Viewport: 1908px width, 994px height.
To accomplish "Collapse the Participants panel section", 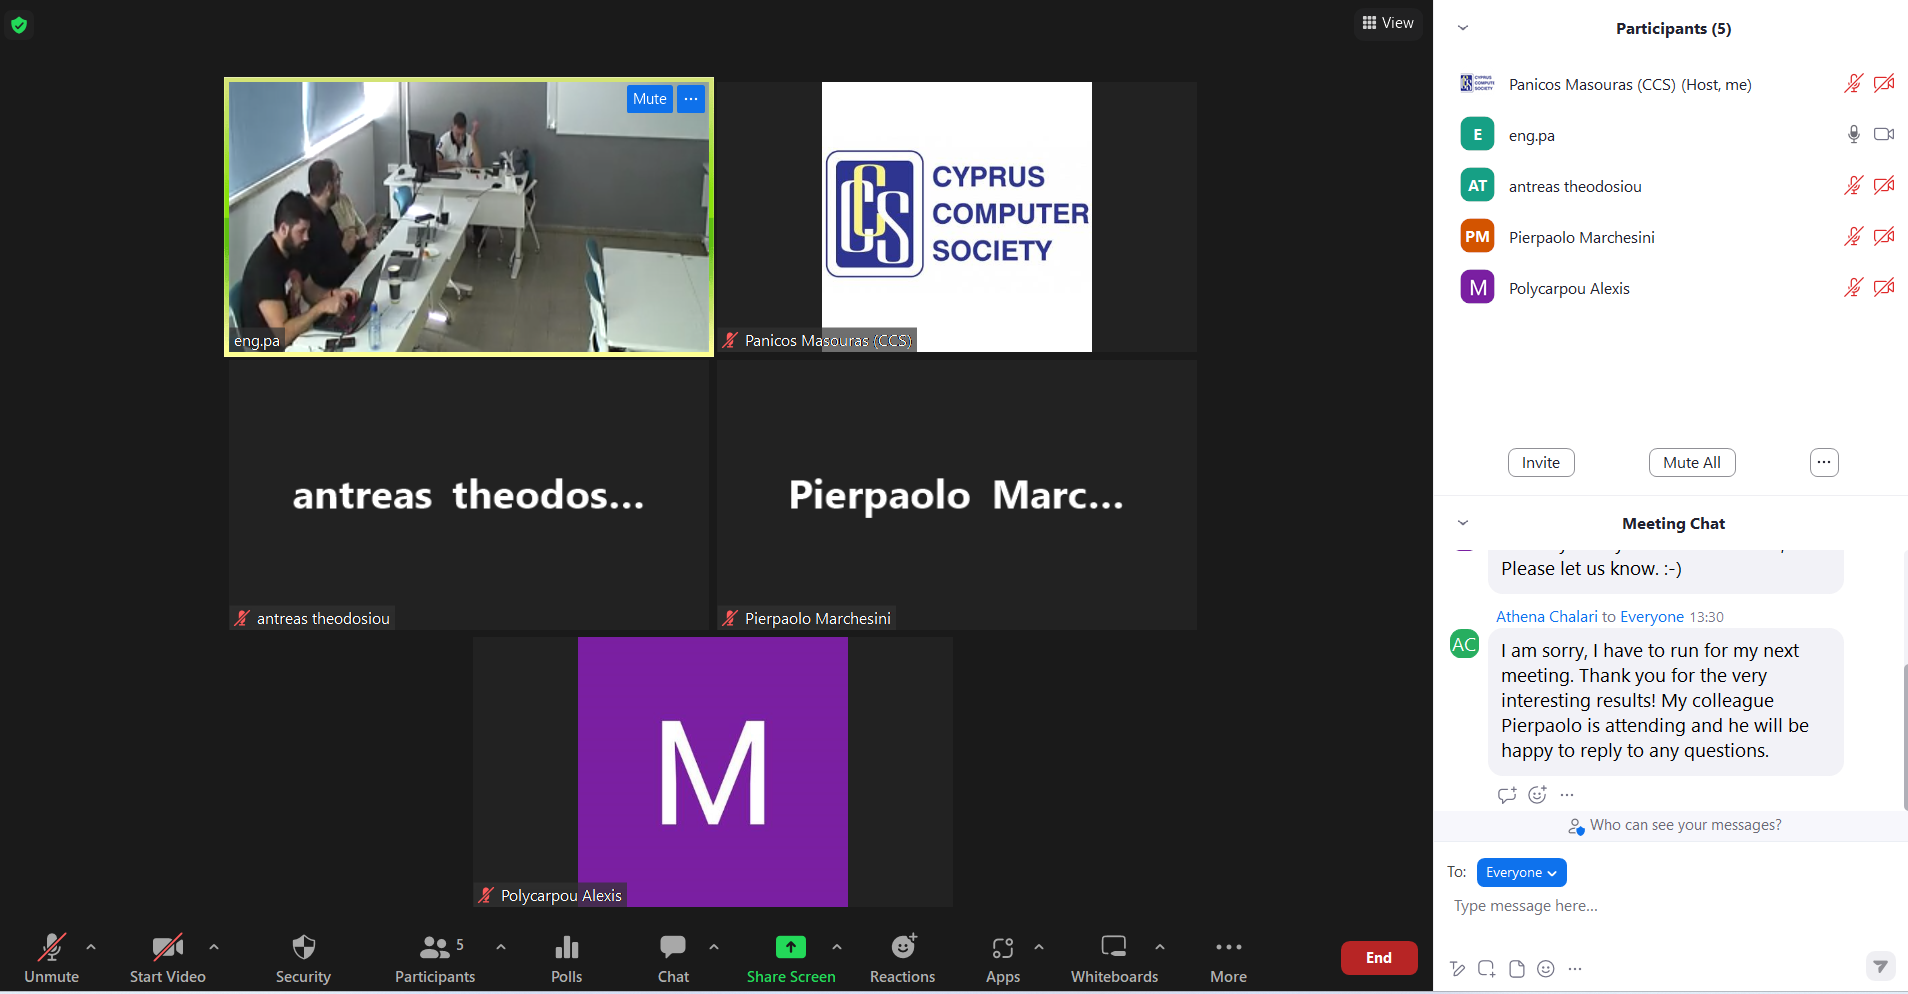I will click(x=1463, y=28).
